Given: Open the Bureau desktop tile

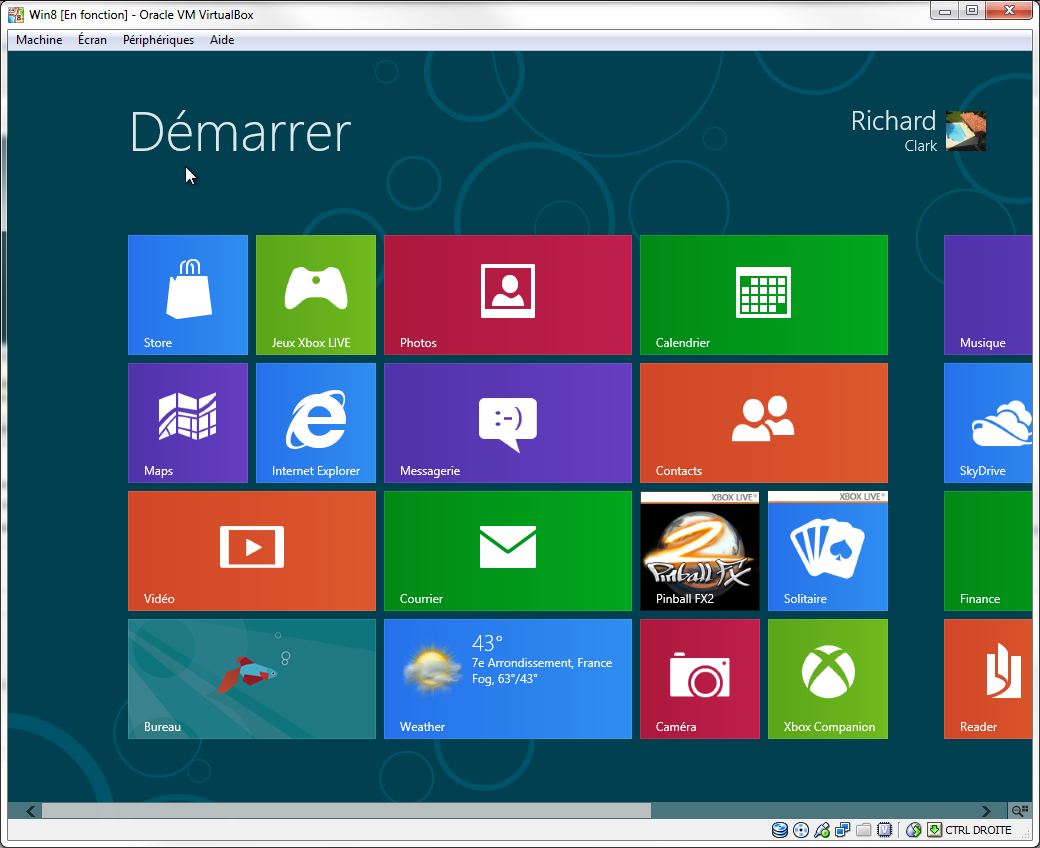Looking at the screenshot, I should pyautogui.click(x=252, y=679).
